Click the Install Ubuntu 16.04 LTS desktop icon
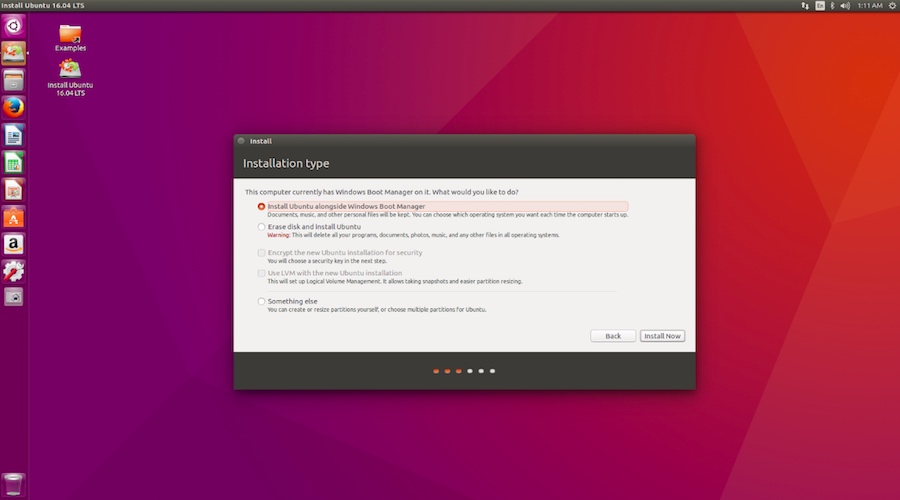Viewport: 900px width, 500px height. (70, 78)
